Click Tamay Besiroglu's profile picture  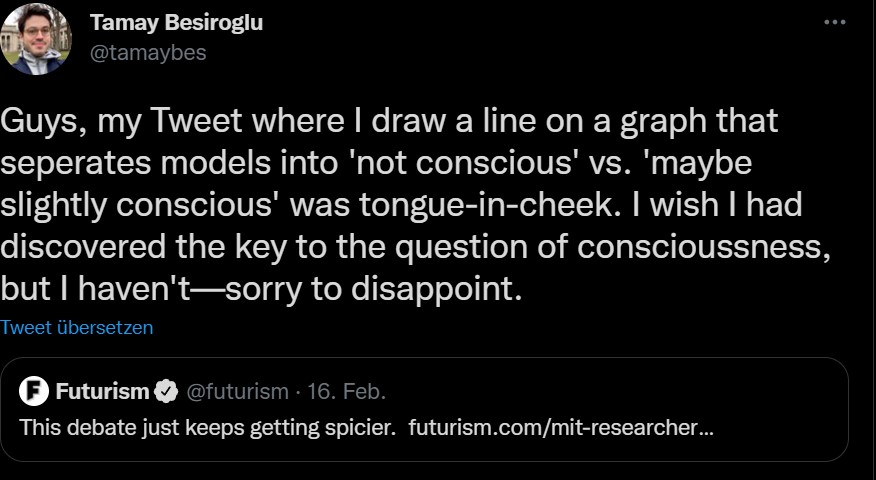pos(37,39)
